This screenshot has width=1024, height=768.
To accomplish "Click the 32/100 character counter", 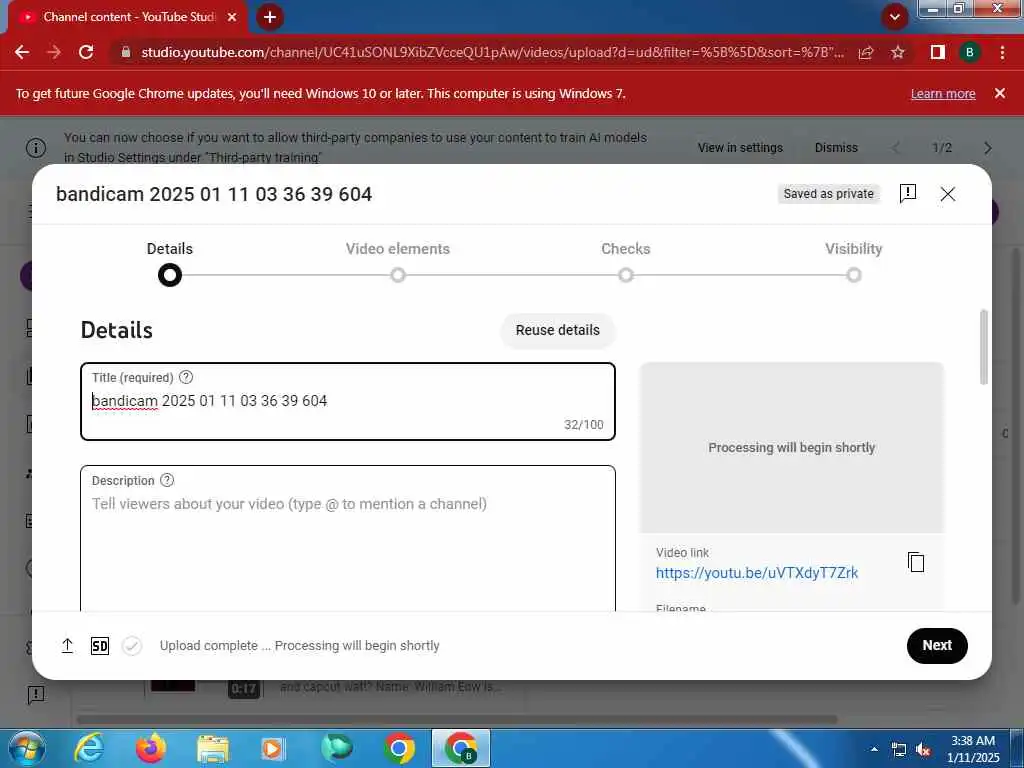I will pyautogui.click(x=584, y=425).
